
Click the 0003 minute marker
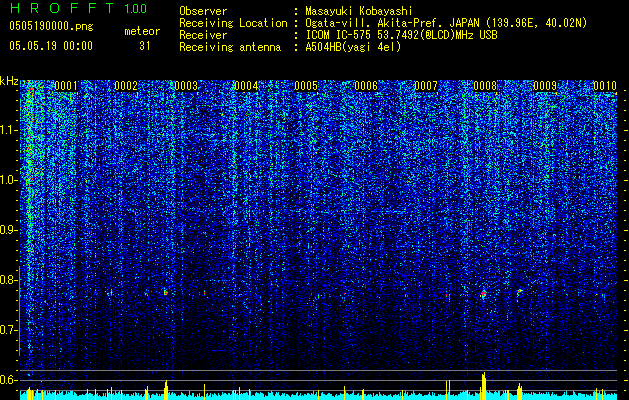coord(186,86)
